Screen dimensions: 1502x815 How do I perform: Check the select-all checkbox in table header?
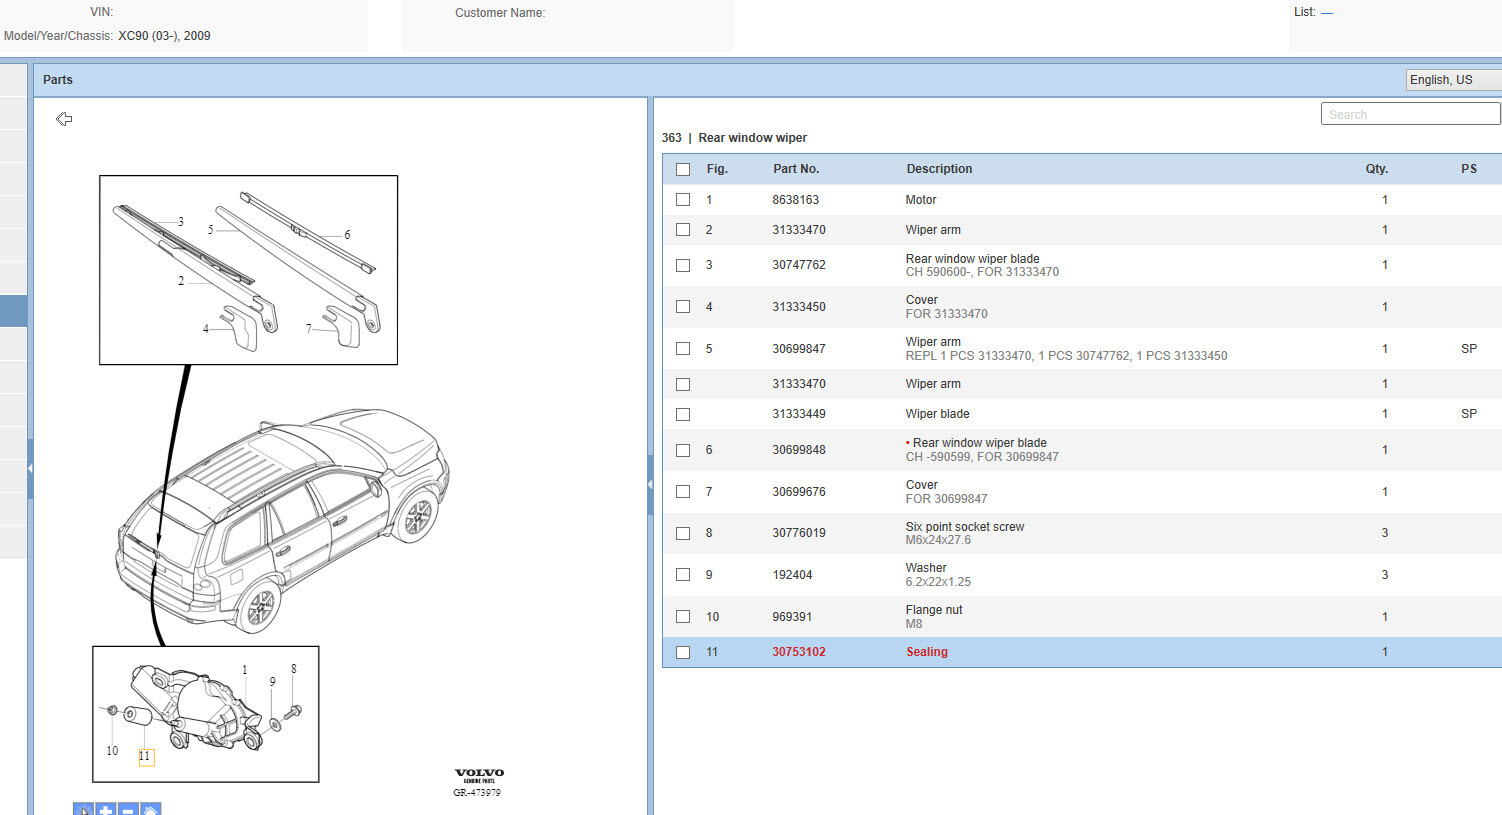coord(683,170)
